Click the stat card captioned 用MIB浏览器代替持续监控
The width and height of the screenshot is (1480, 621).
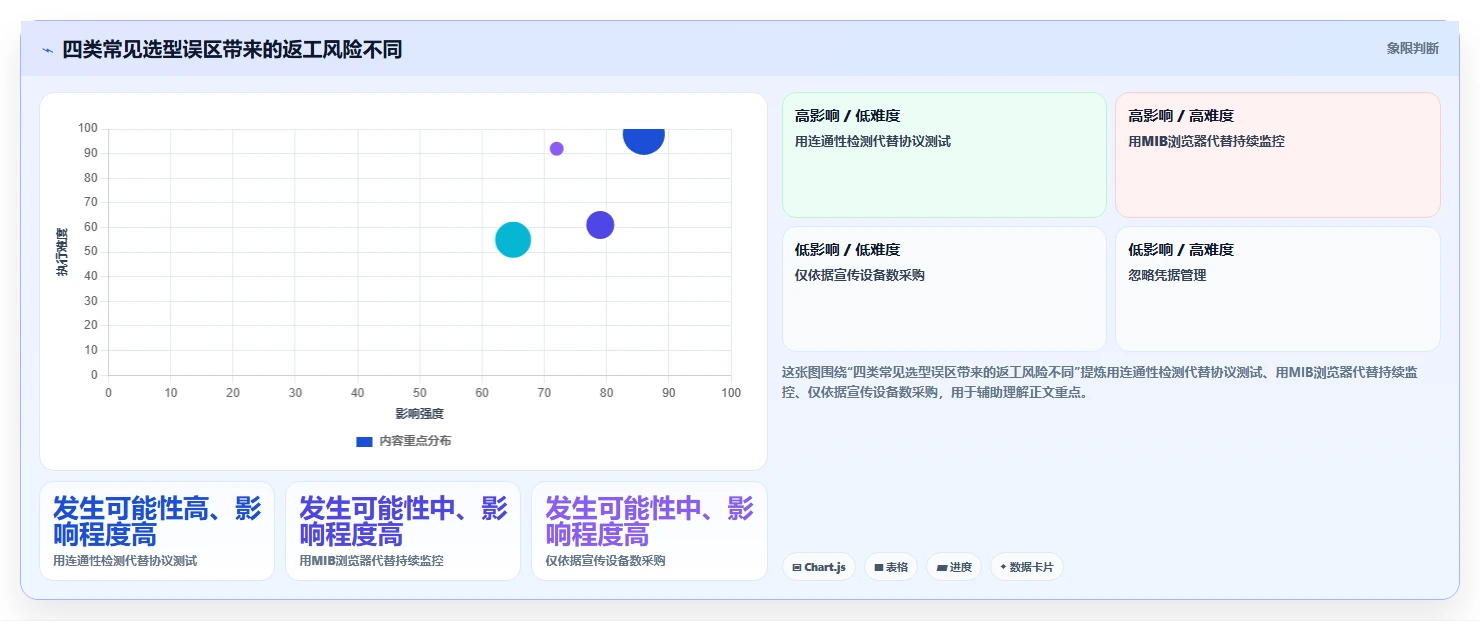403,531
